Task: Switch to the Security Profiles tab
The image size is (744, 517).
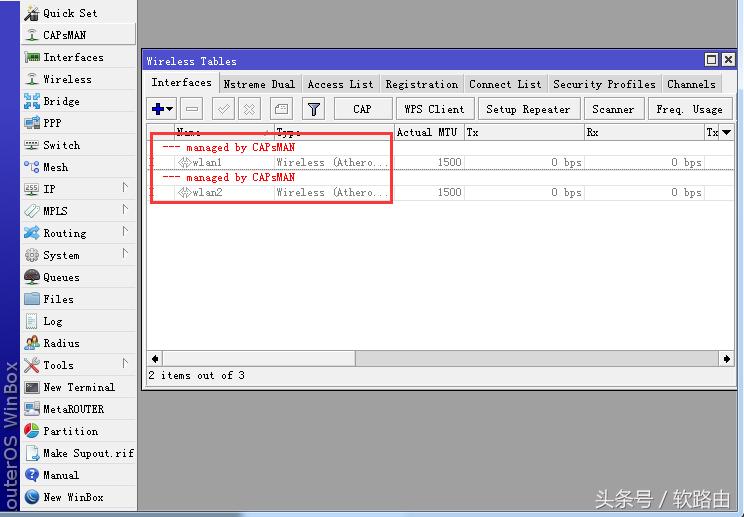Action: pos(604,84)
